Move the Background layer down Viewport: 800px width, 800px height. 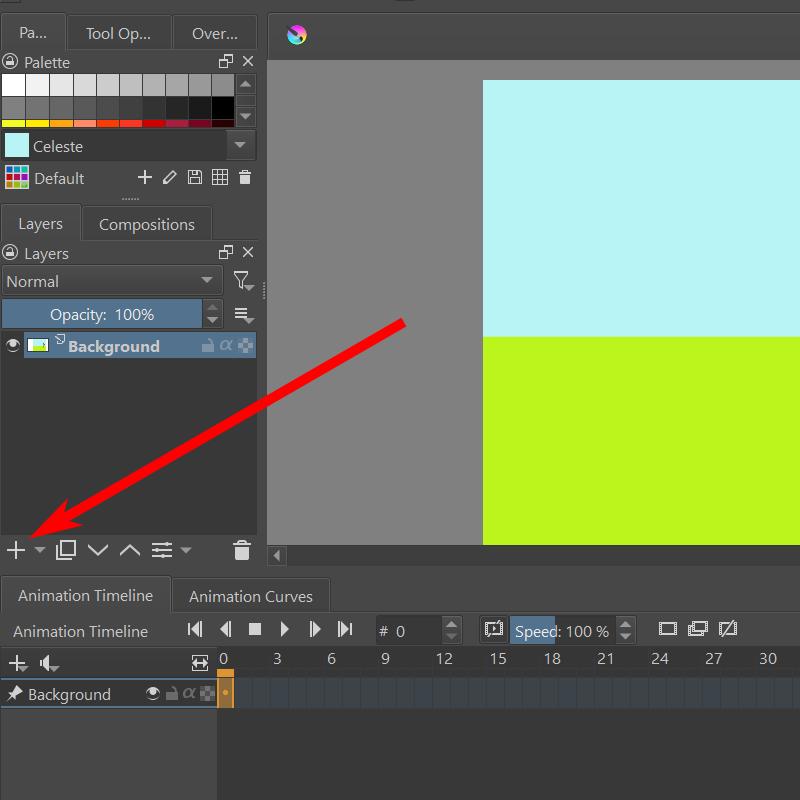point(97,549)
